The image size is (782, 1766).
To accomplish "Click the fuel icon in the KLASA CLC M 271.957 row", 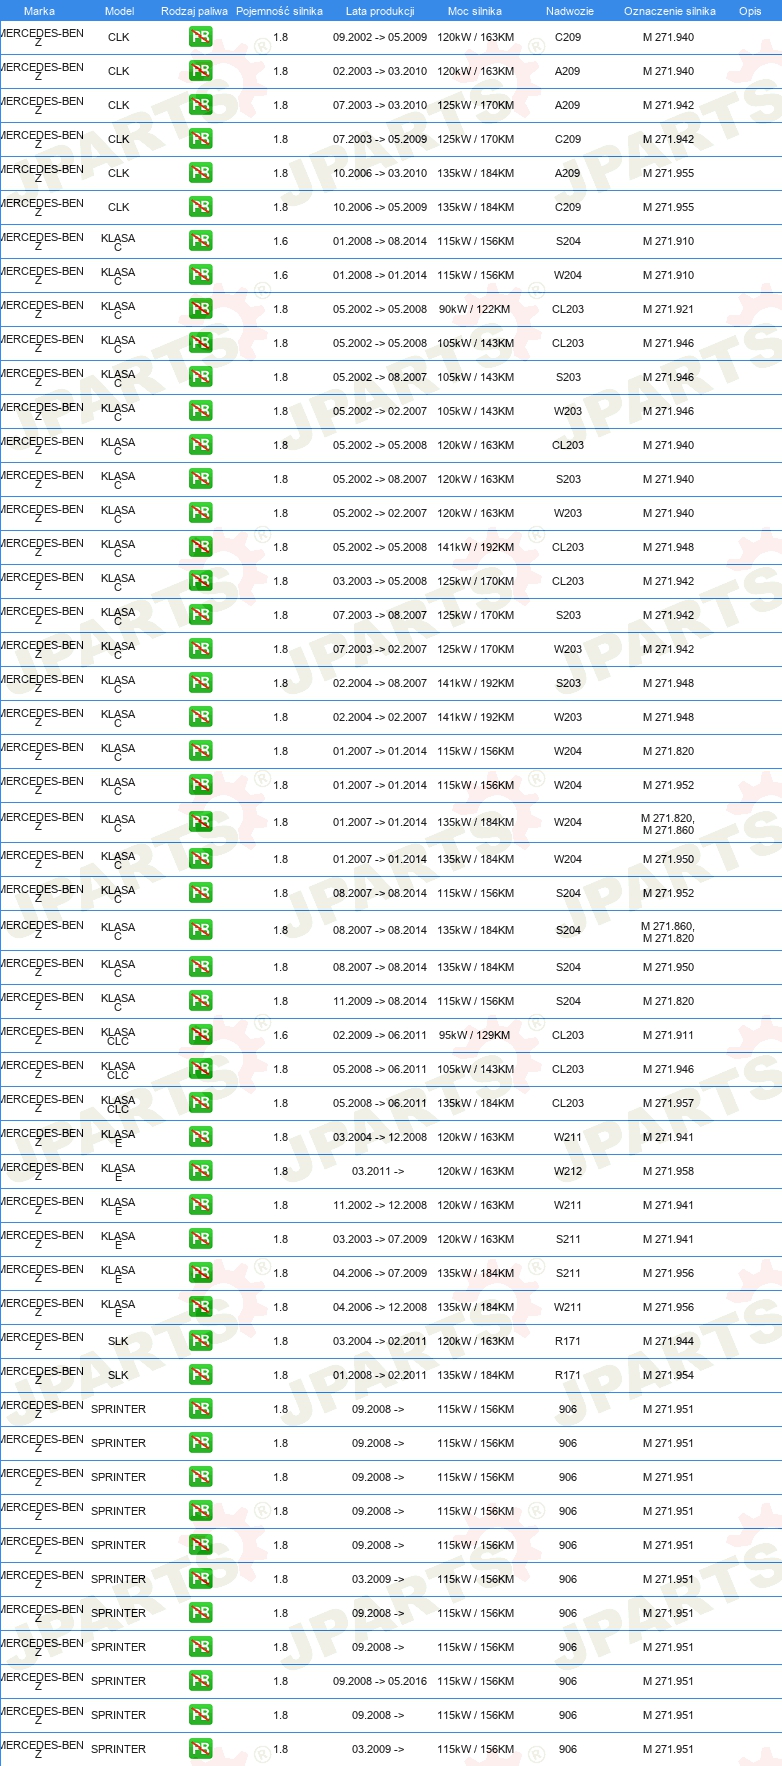I will click(x=201, y=1103).
